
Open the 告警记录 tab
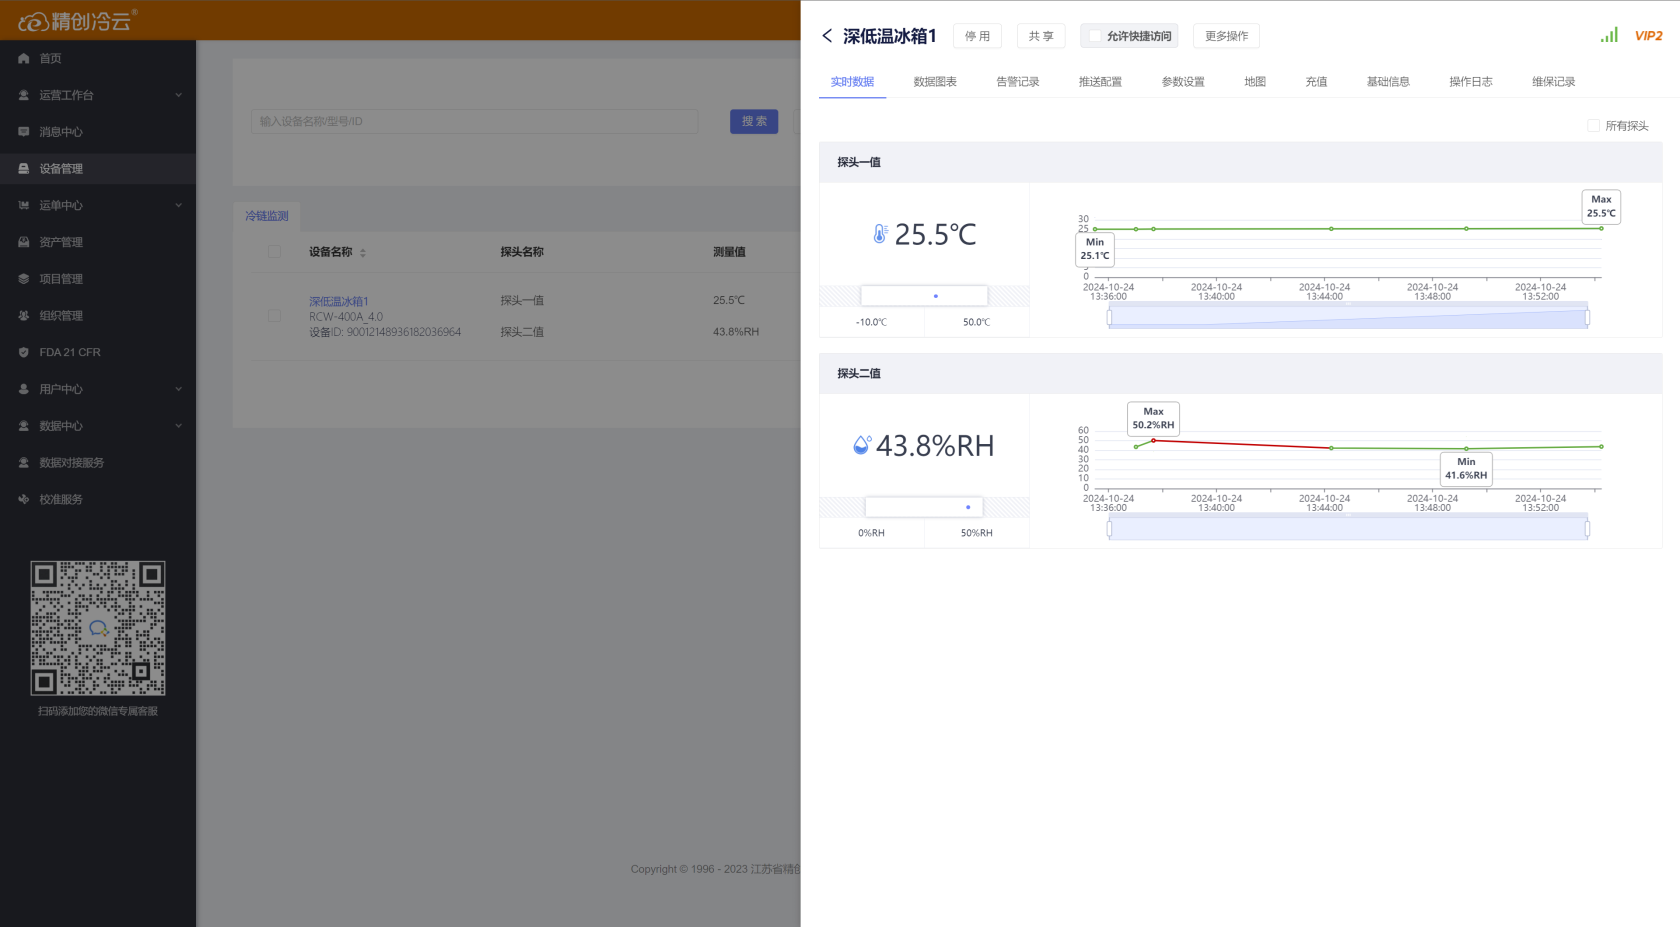(x=1018, y=82)
